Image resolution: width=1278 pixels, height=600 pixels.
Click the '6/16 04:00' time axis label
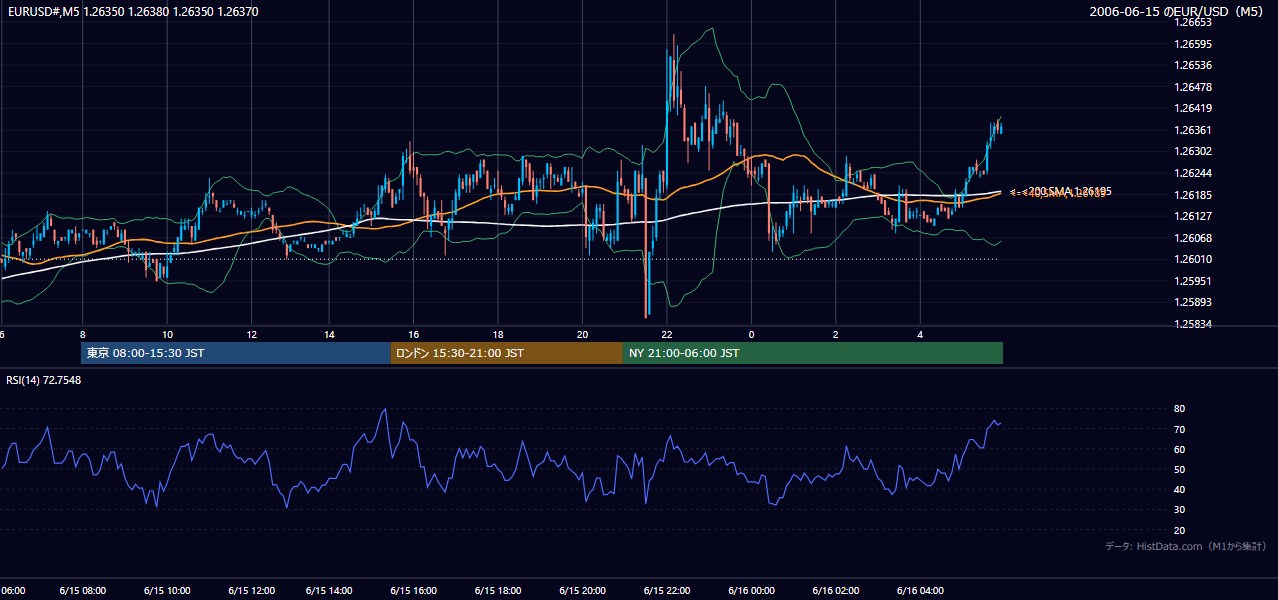click(920, 590)
